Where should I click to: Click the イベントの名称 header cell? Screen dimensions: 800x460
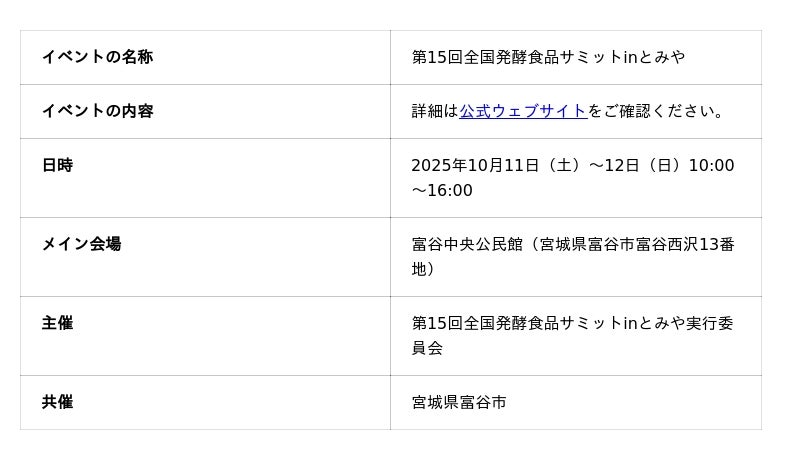[97, 57]
